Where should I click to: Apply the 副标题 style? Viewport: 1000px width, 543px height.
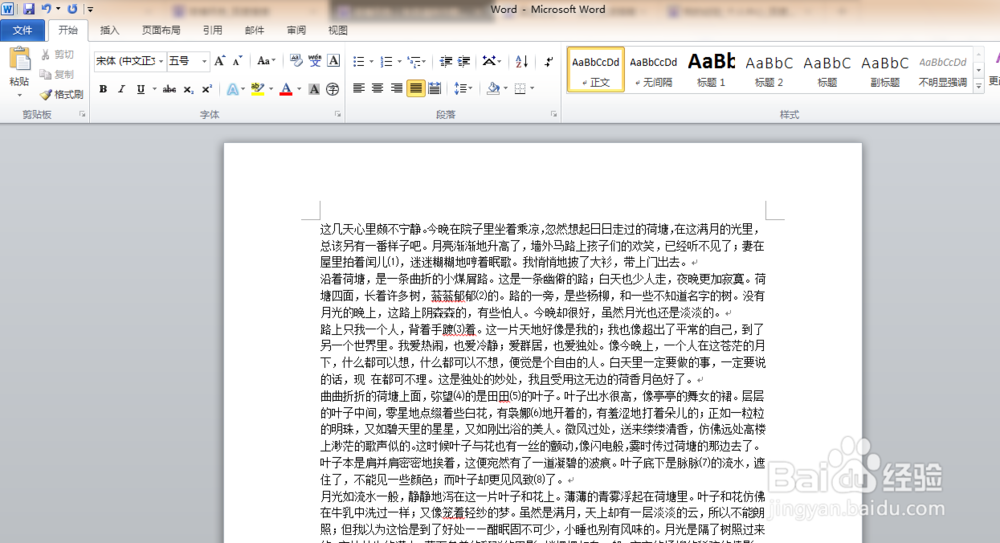[885, 70]
